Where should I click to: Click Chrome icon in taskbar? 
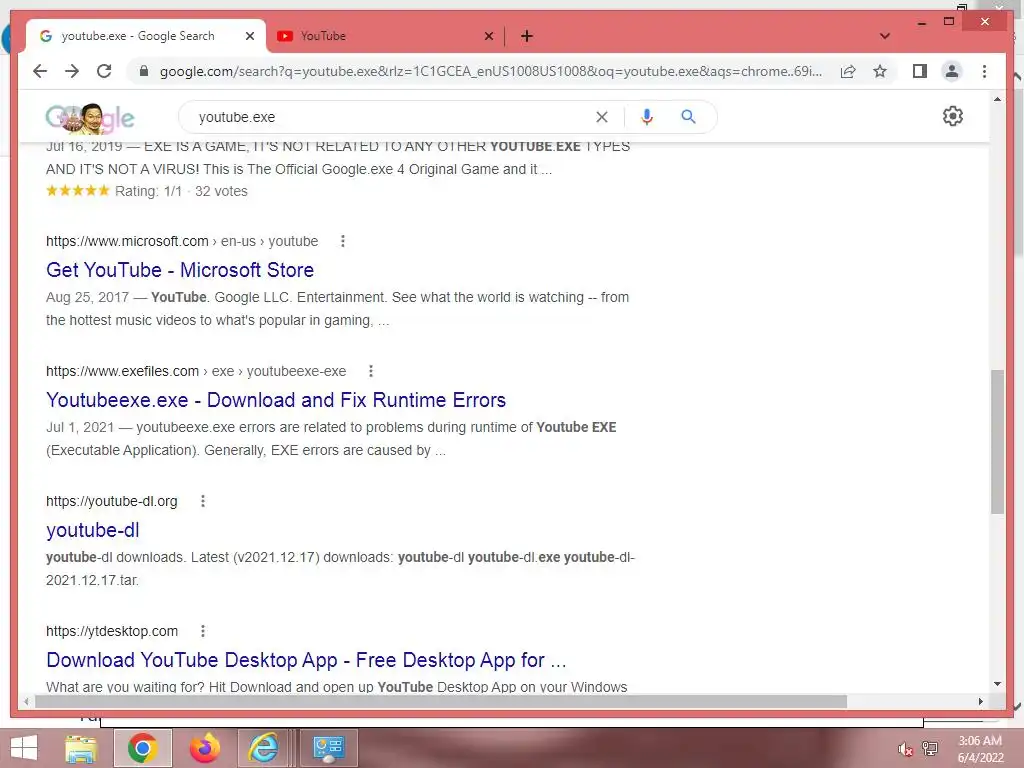tap(143, 748)
